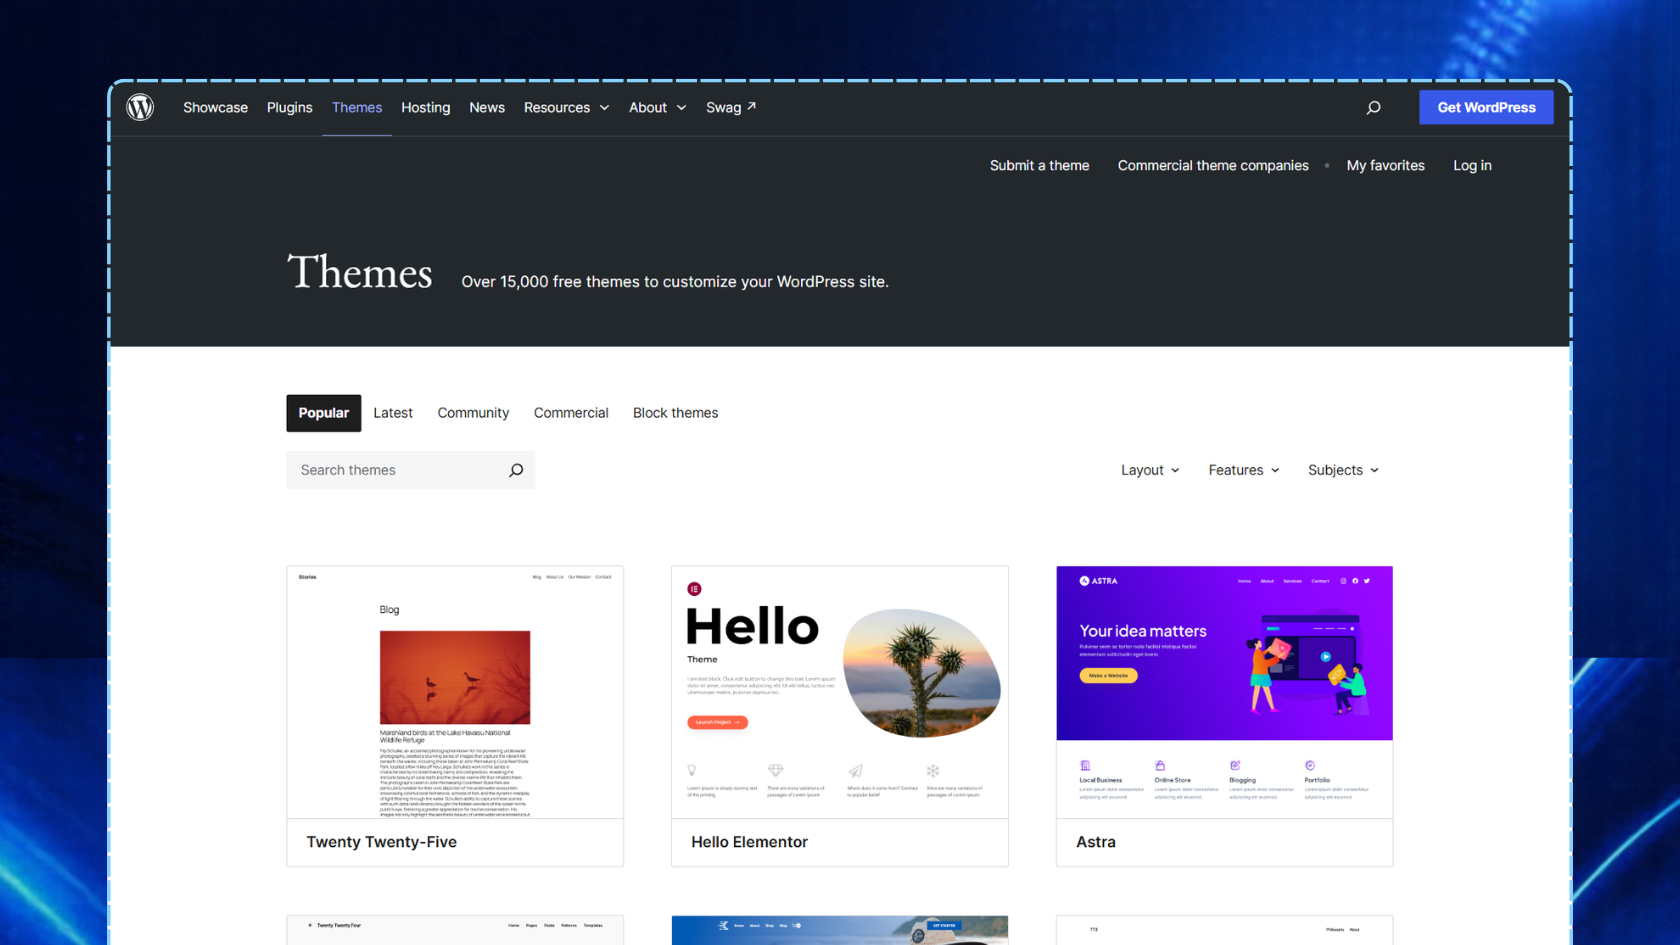Open Hosting in the top navigation

pyautogui.click(x=426, y=107)
